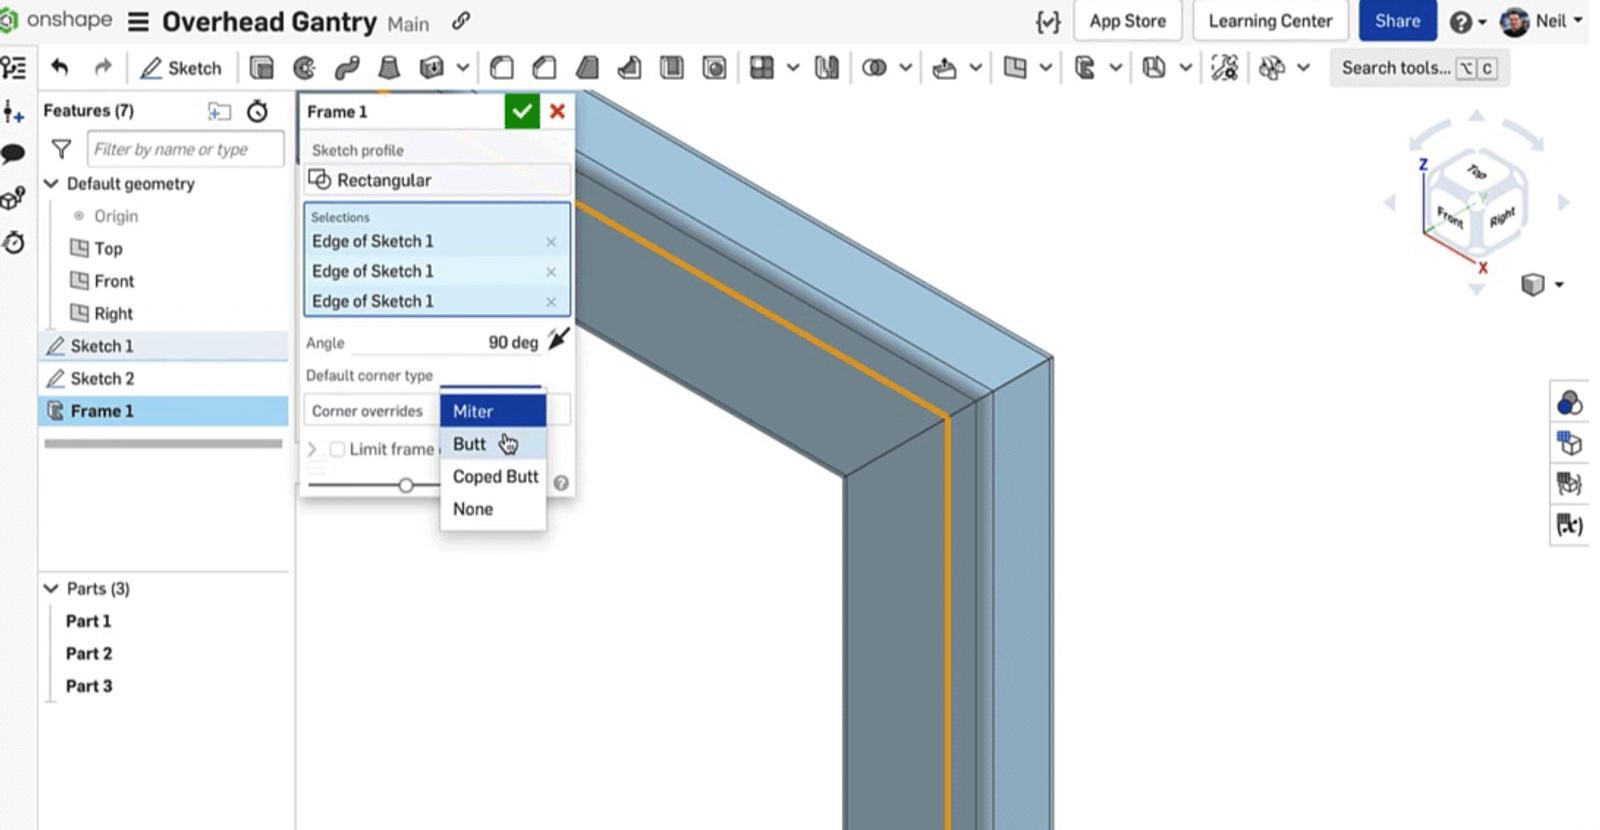Open rollback timer icon in Features header
This screenshot has width=1600, height=830.
(257, 111)
